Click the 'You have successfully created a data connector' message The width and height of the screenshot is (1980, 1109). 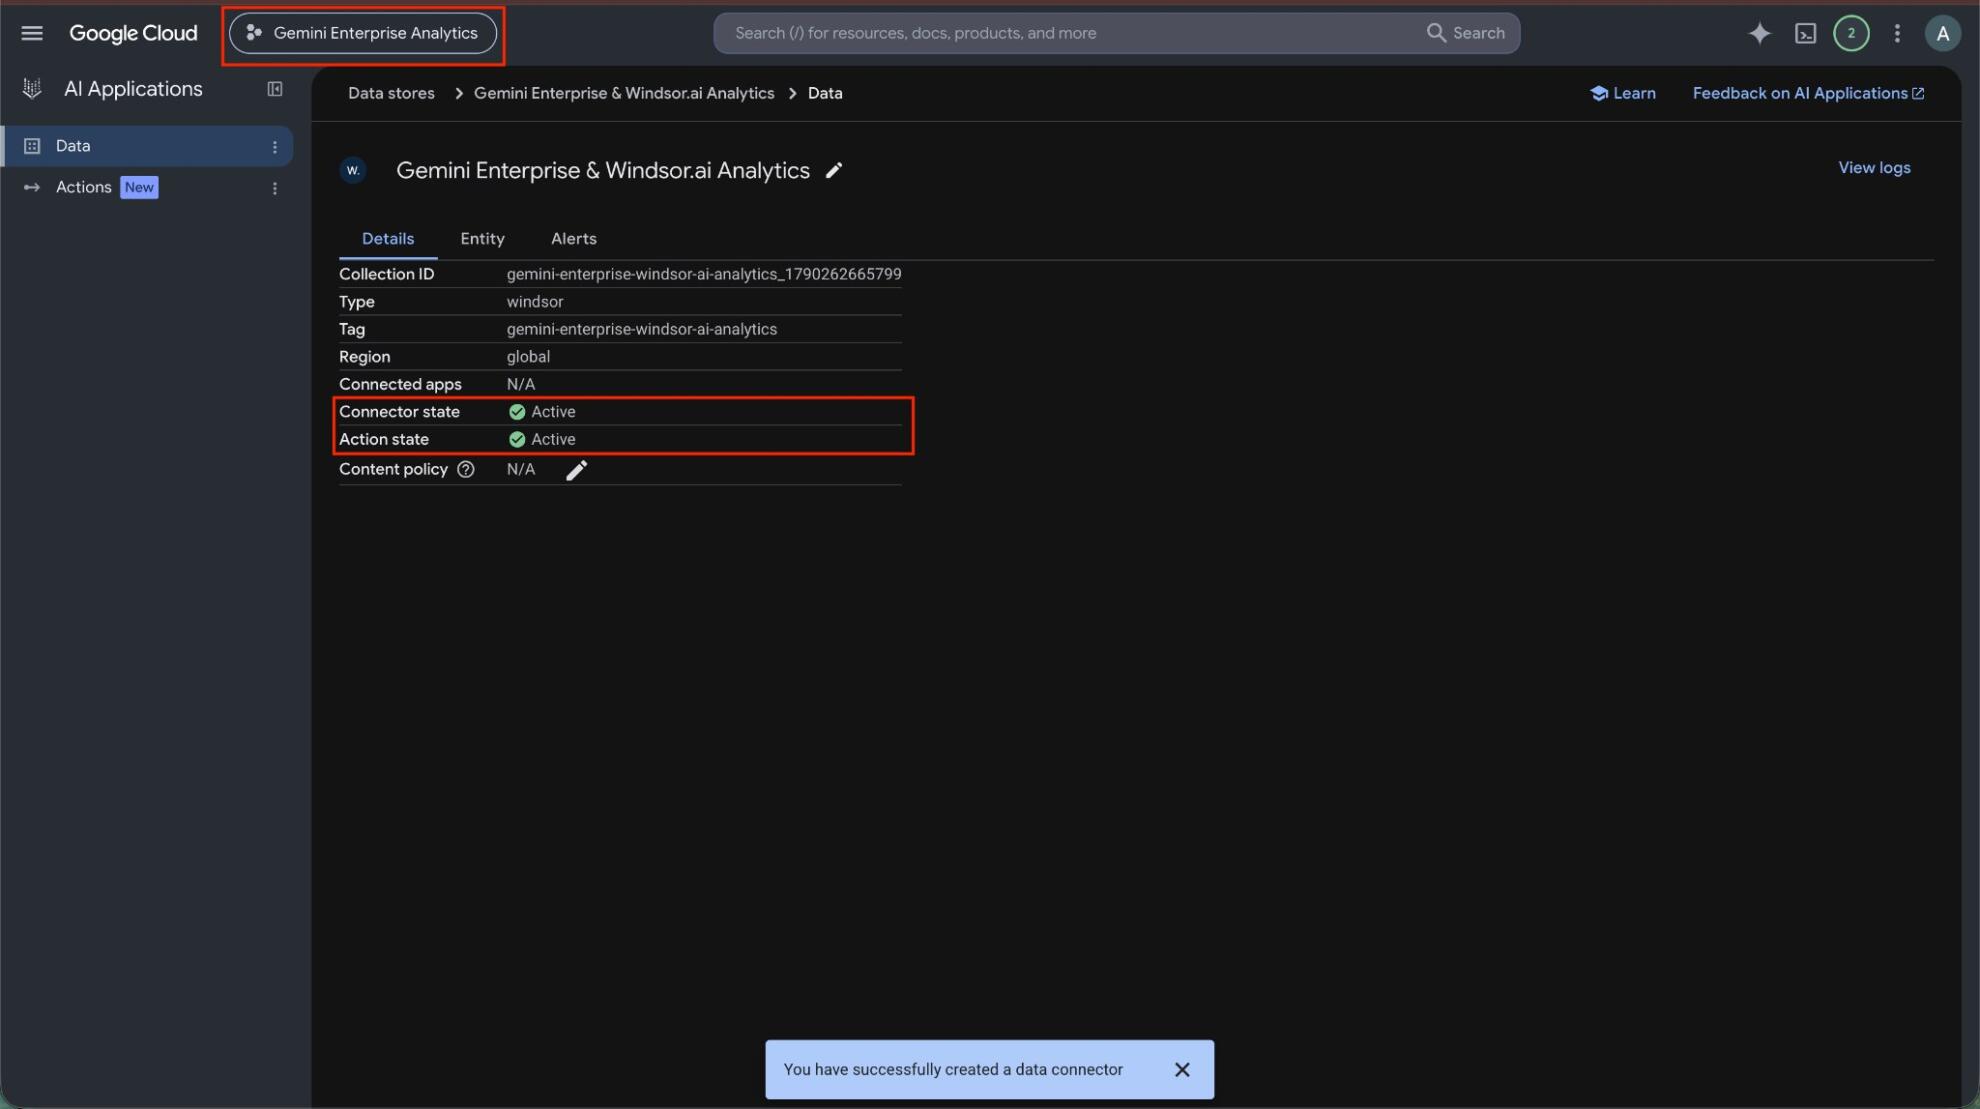click(953, 1070)
